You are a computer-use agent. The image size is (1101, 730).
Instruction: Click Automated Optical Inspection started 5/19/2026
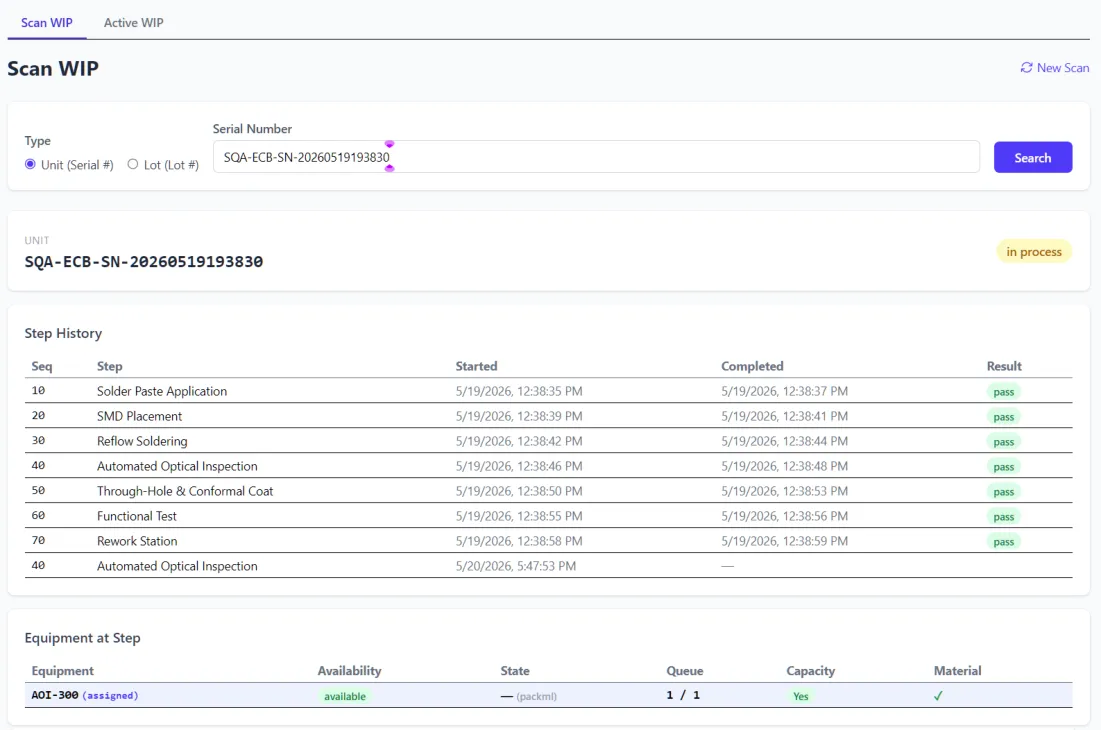pyautogui.click(x=177, y=466)
